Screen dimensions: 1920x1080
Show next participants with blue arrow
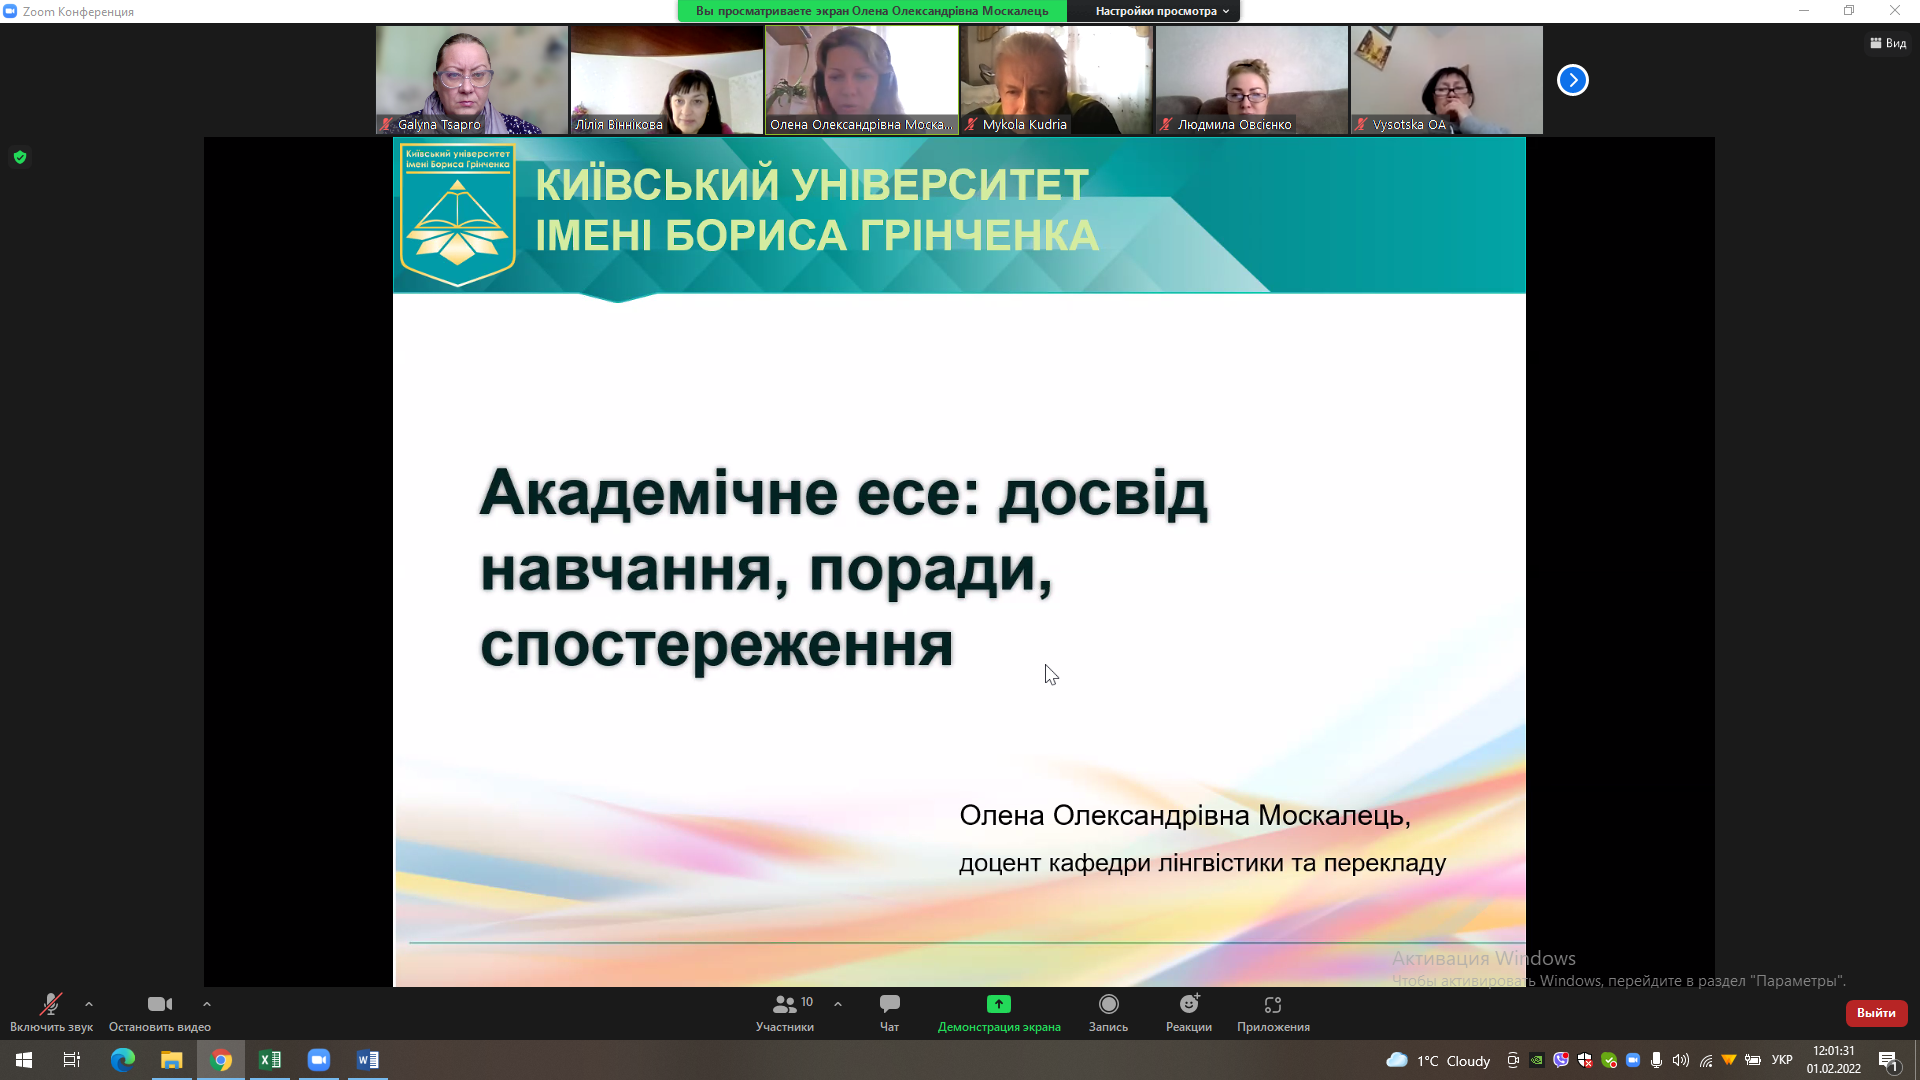1572,80
